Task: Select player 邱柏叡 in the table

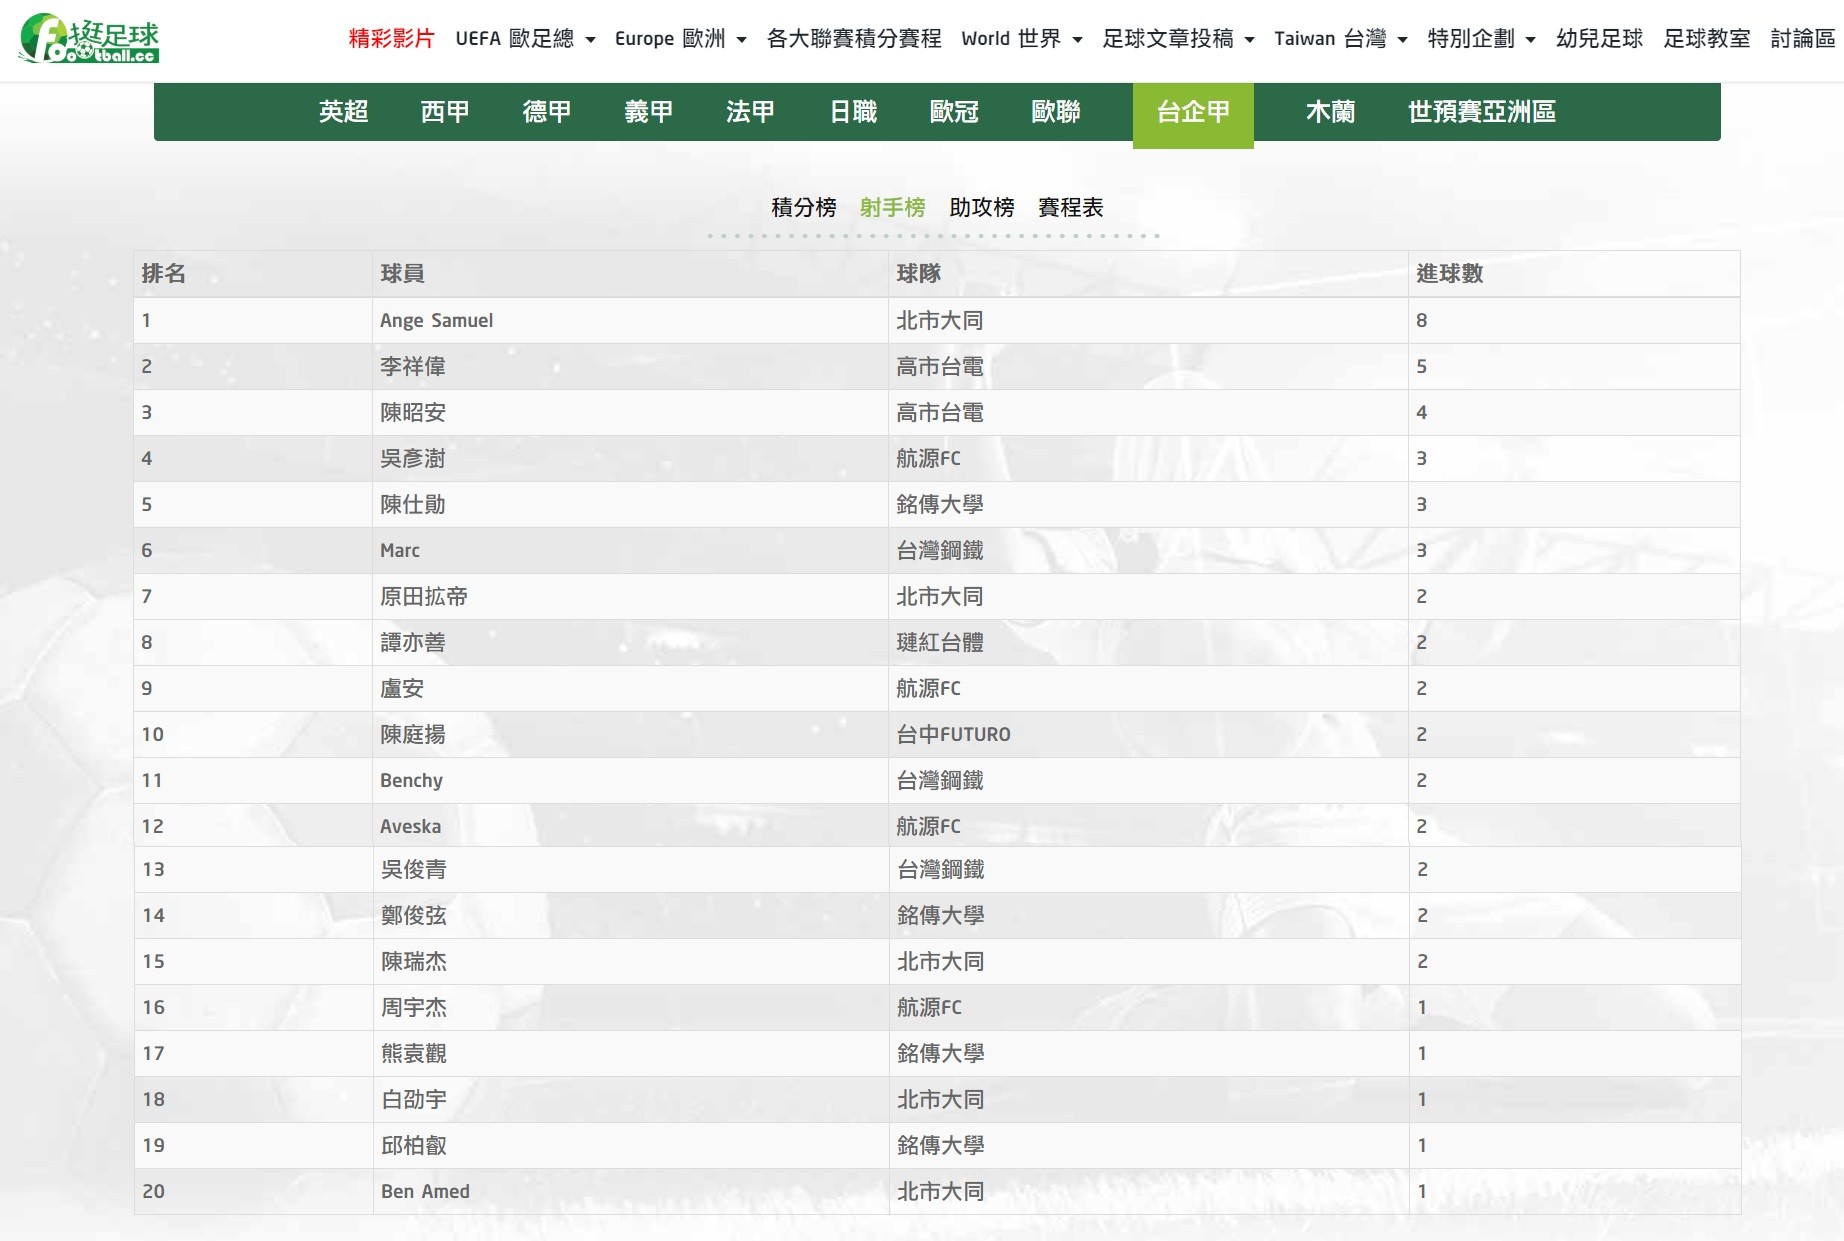Action: tap(414, 1146)
